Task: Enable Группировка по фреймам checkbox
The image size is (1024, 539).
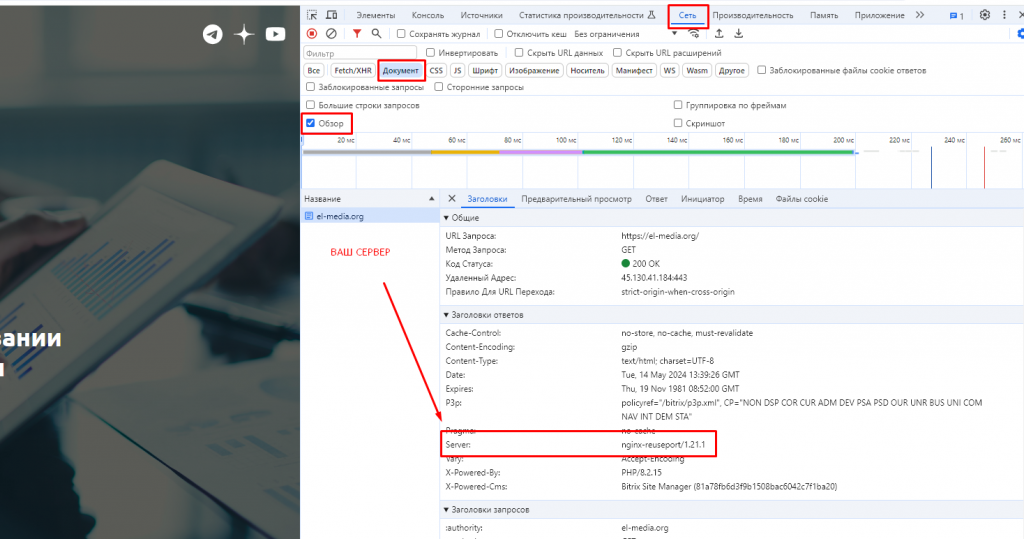Action: [x=678, y=105]
